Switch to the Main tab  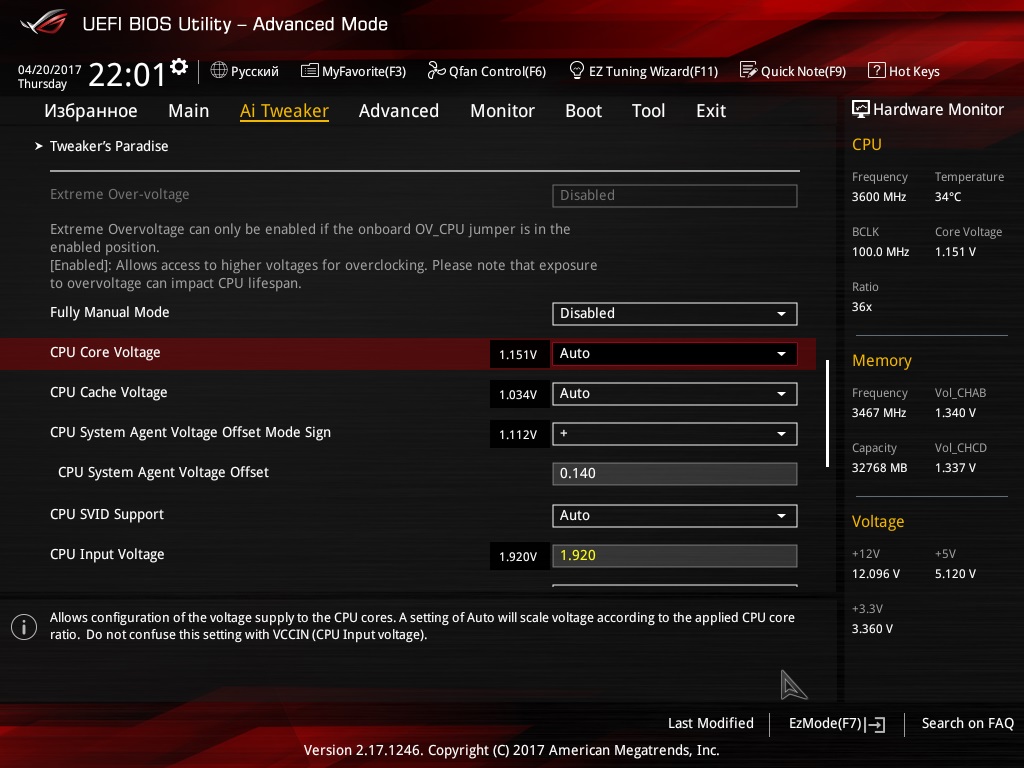tap(189, 111)
